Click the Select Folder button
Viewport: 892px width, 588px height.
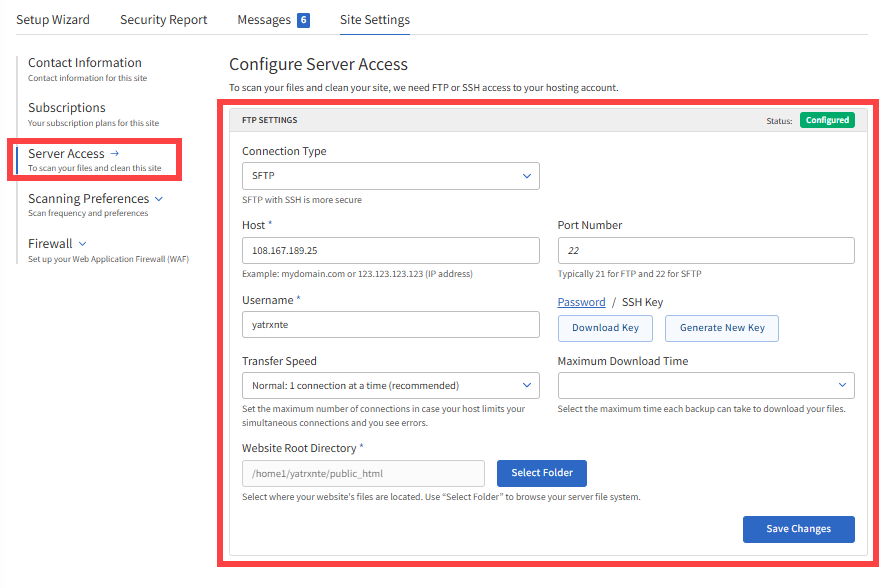click(x=541, y=473)
